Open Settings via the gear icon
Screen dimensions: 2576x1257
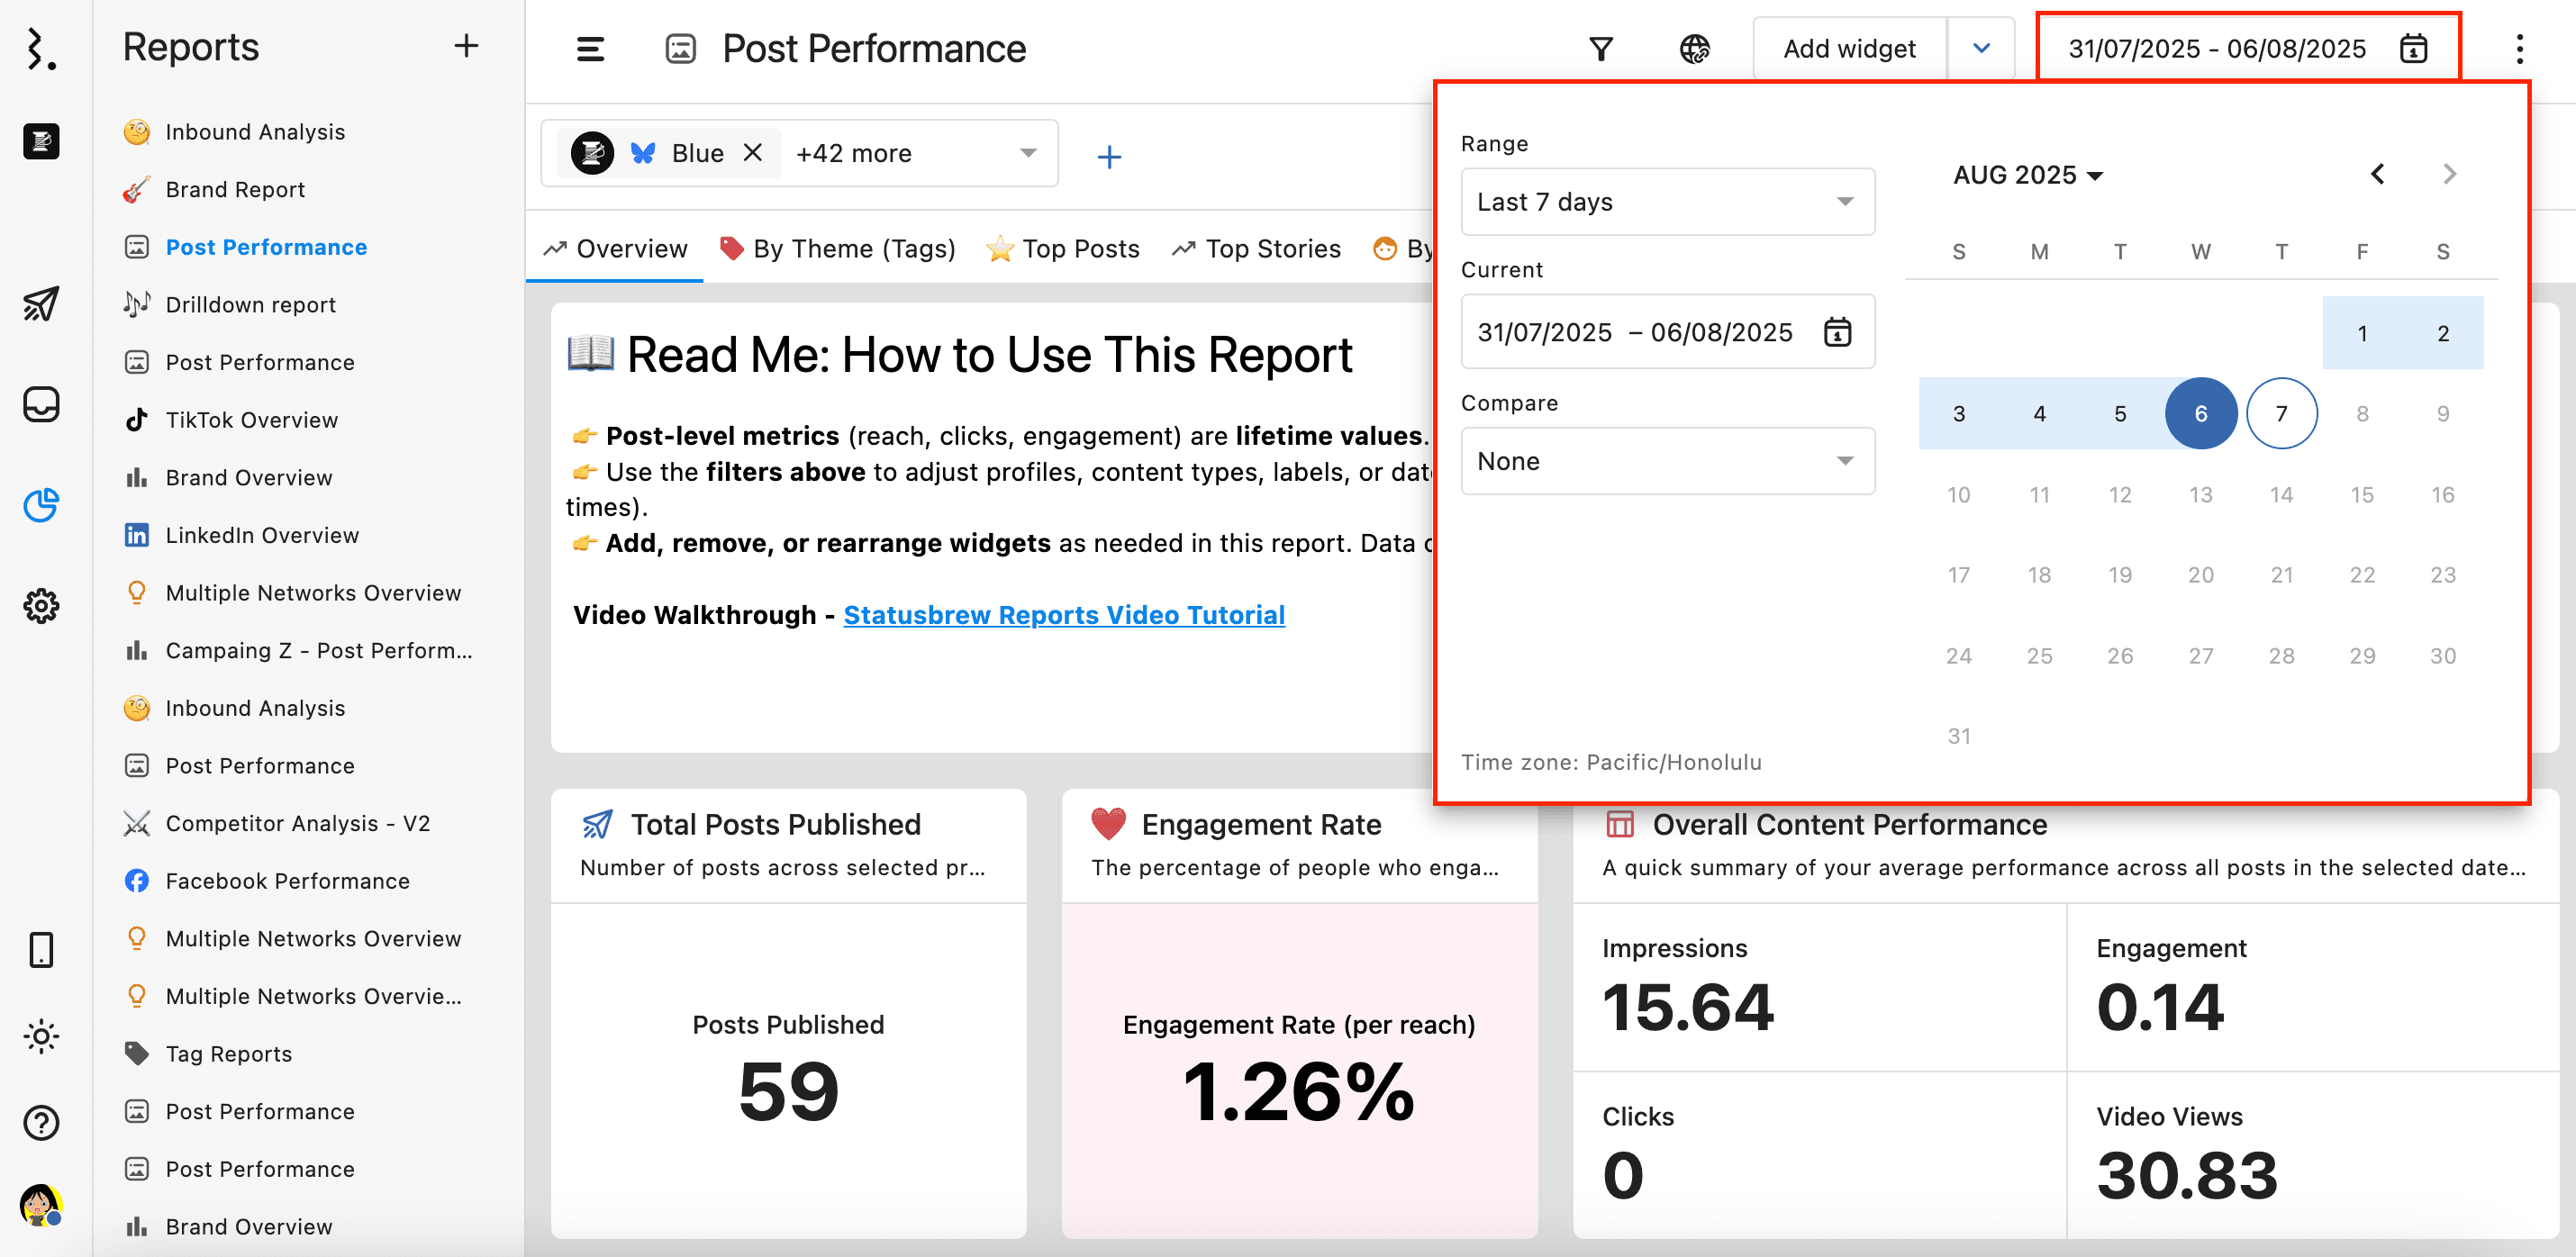click(x=41, y=606)
